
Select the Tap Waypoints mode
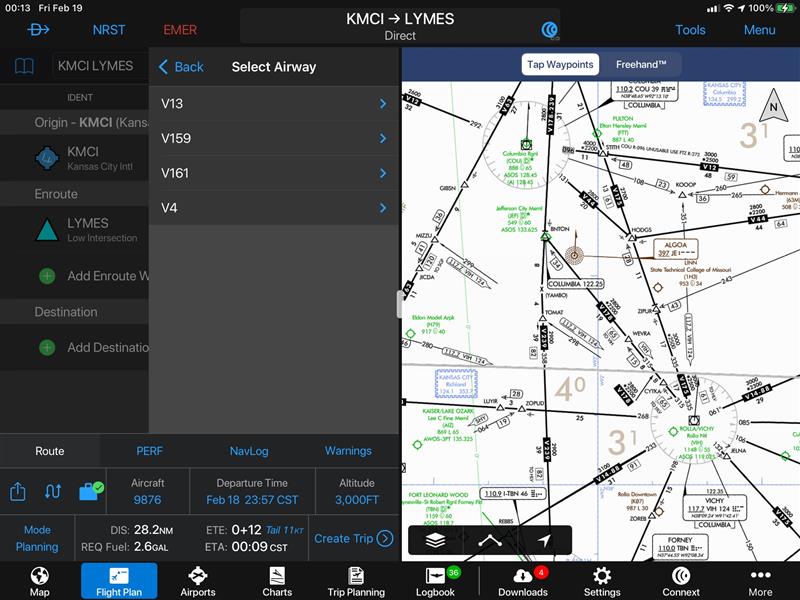[x=560, y=65]
